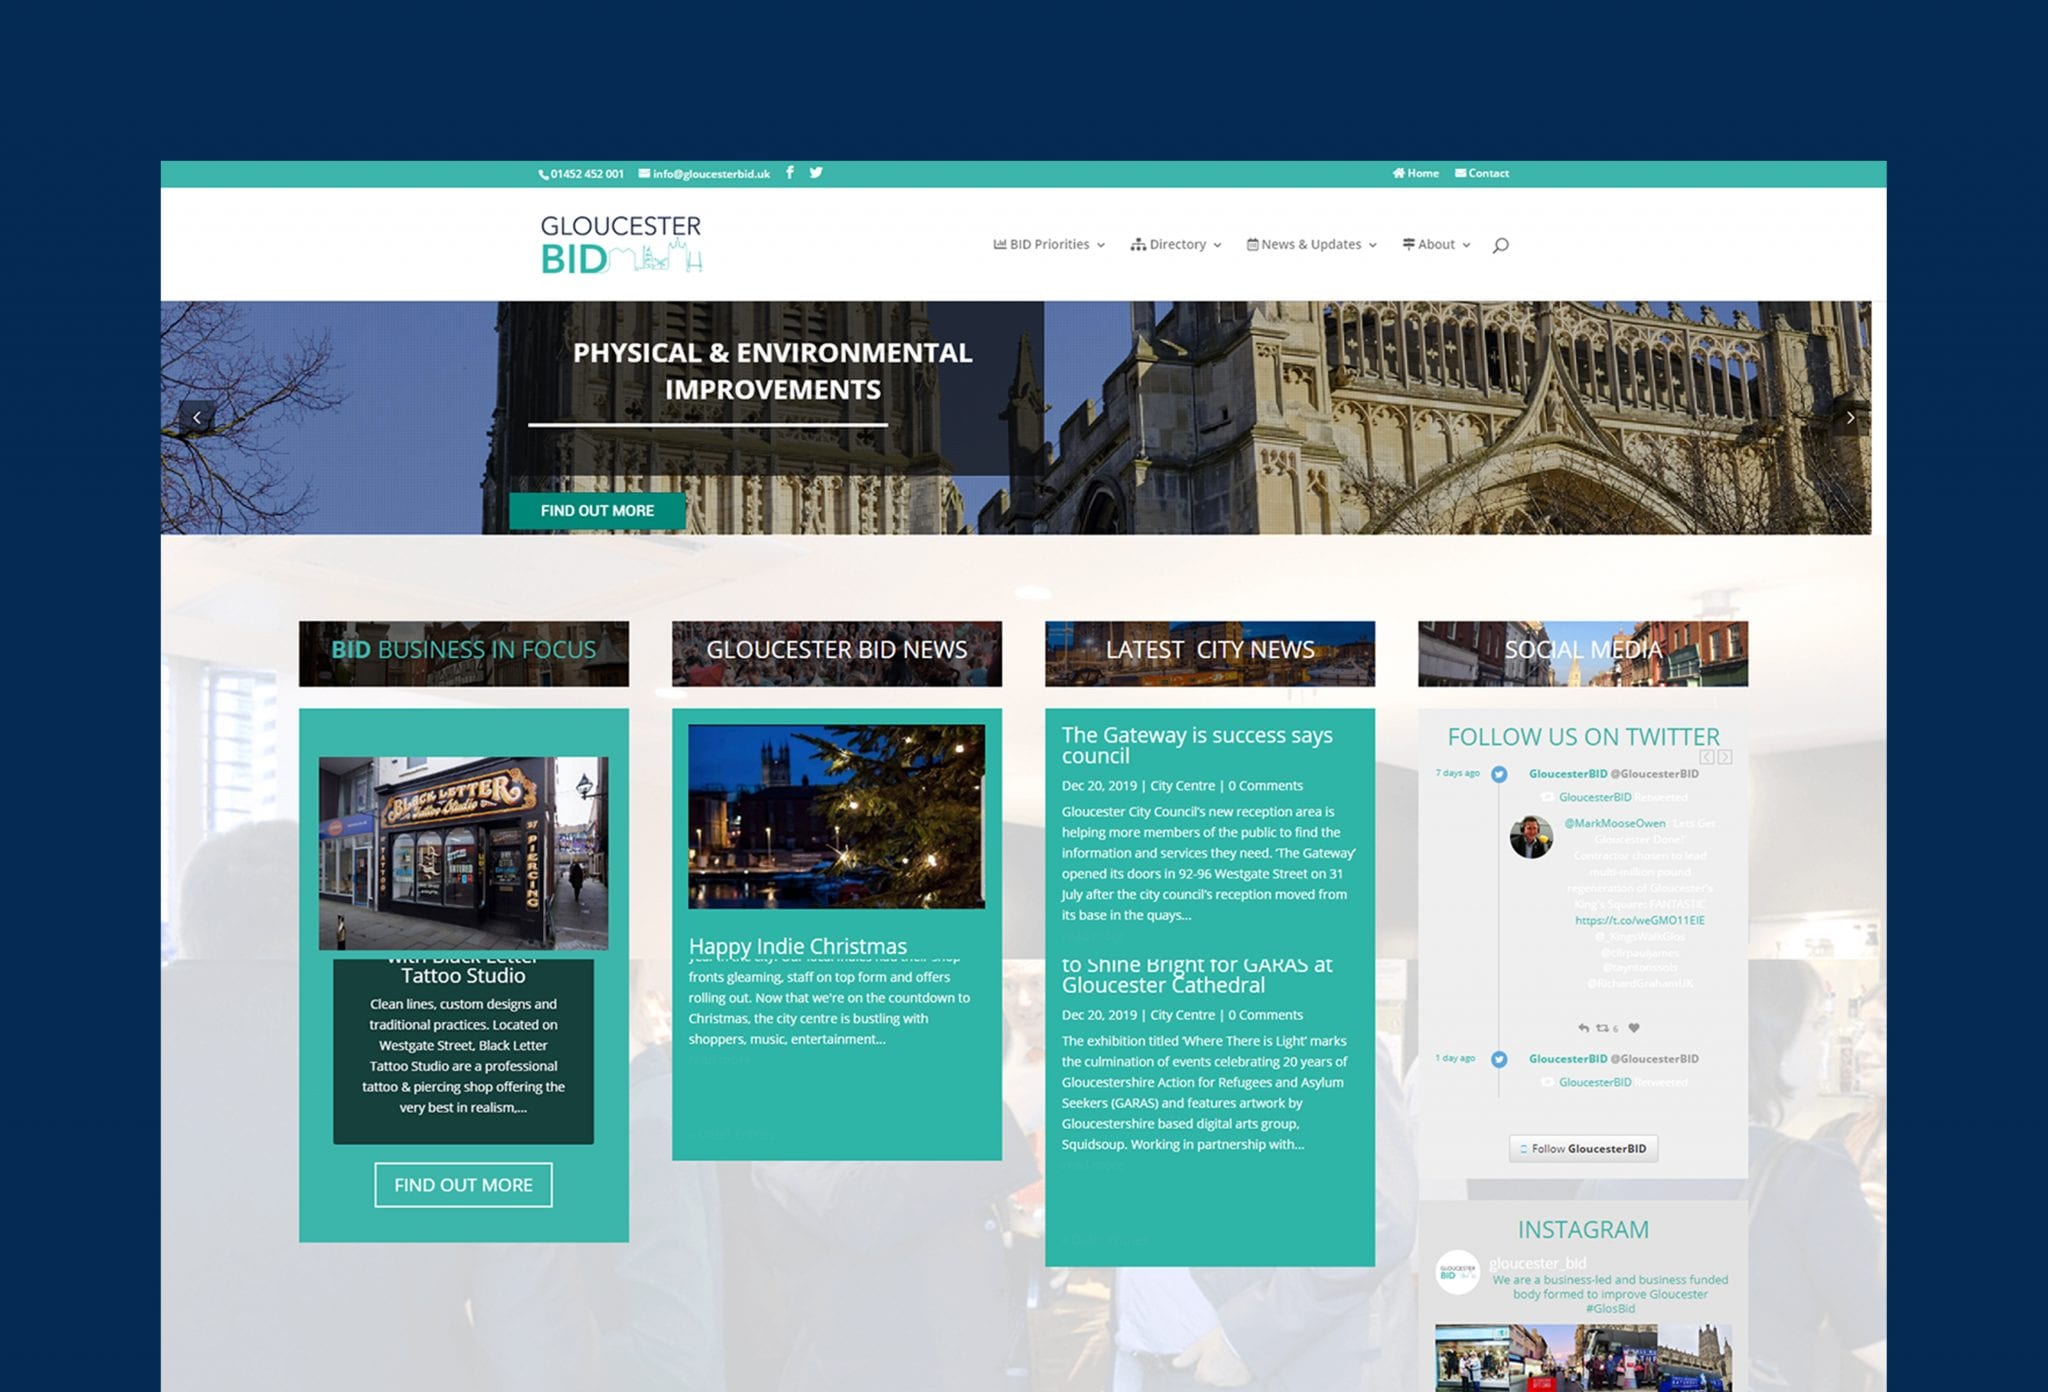The image size is (2048, 1392).
Task: Click the reply arrow icon on tweet
Action: [x=1583, y=1028]
